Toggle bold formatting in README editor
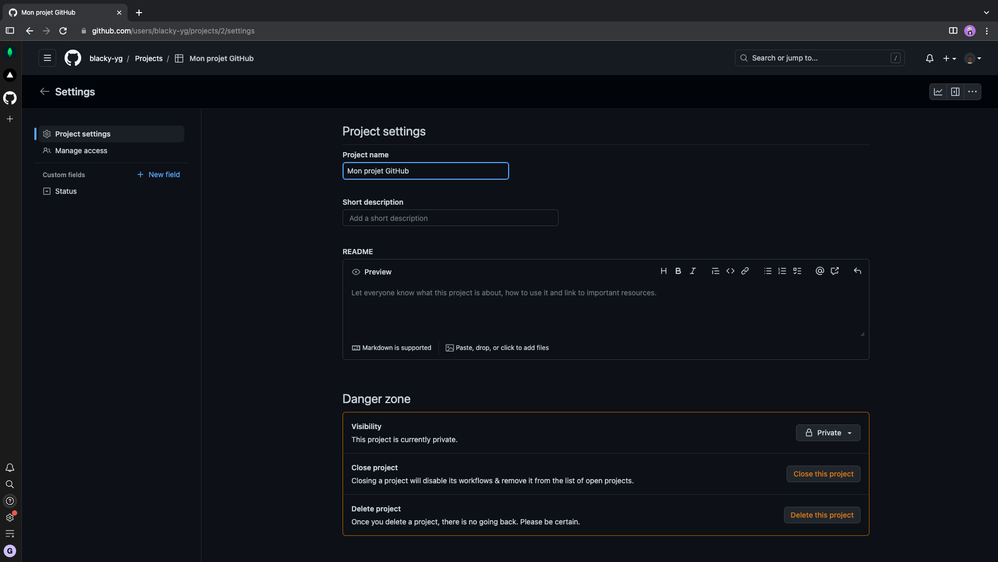The image size is (998, 562). (x=678, y=271)
